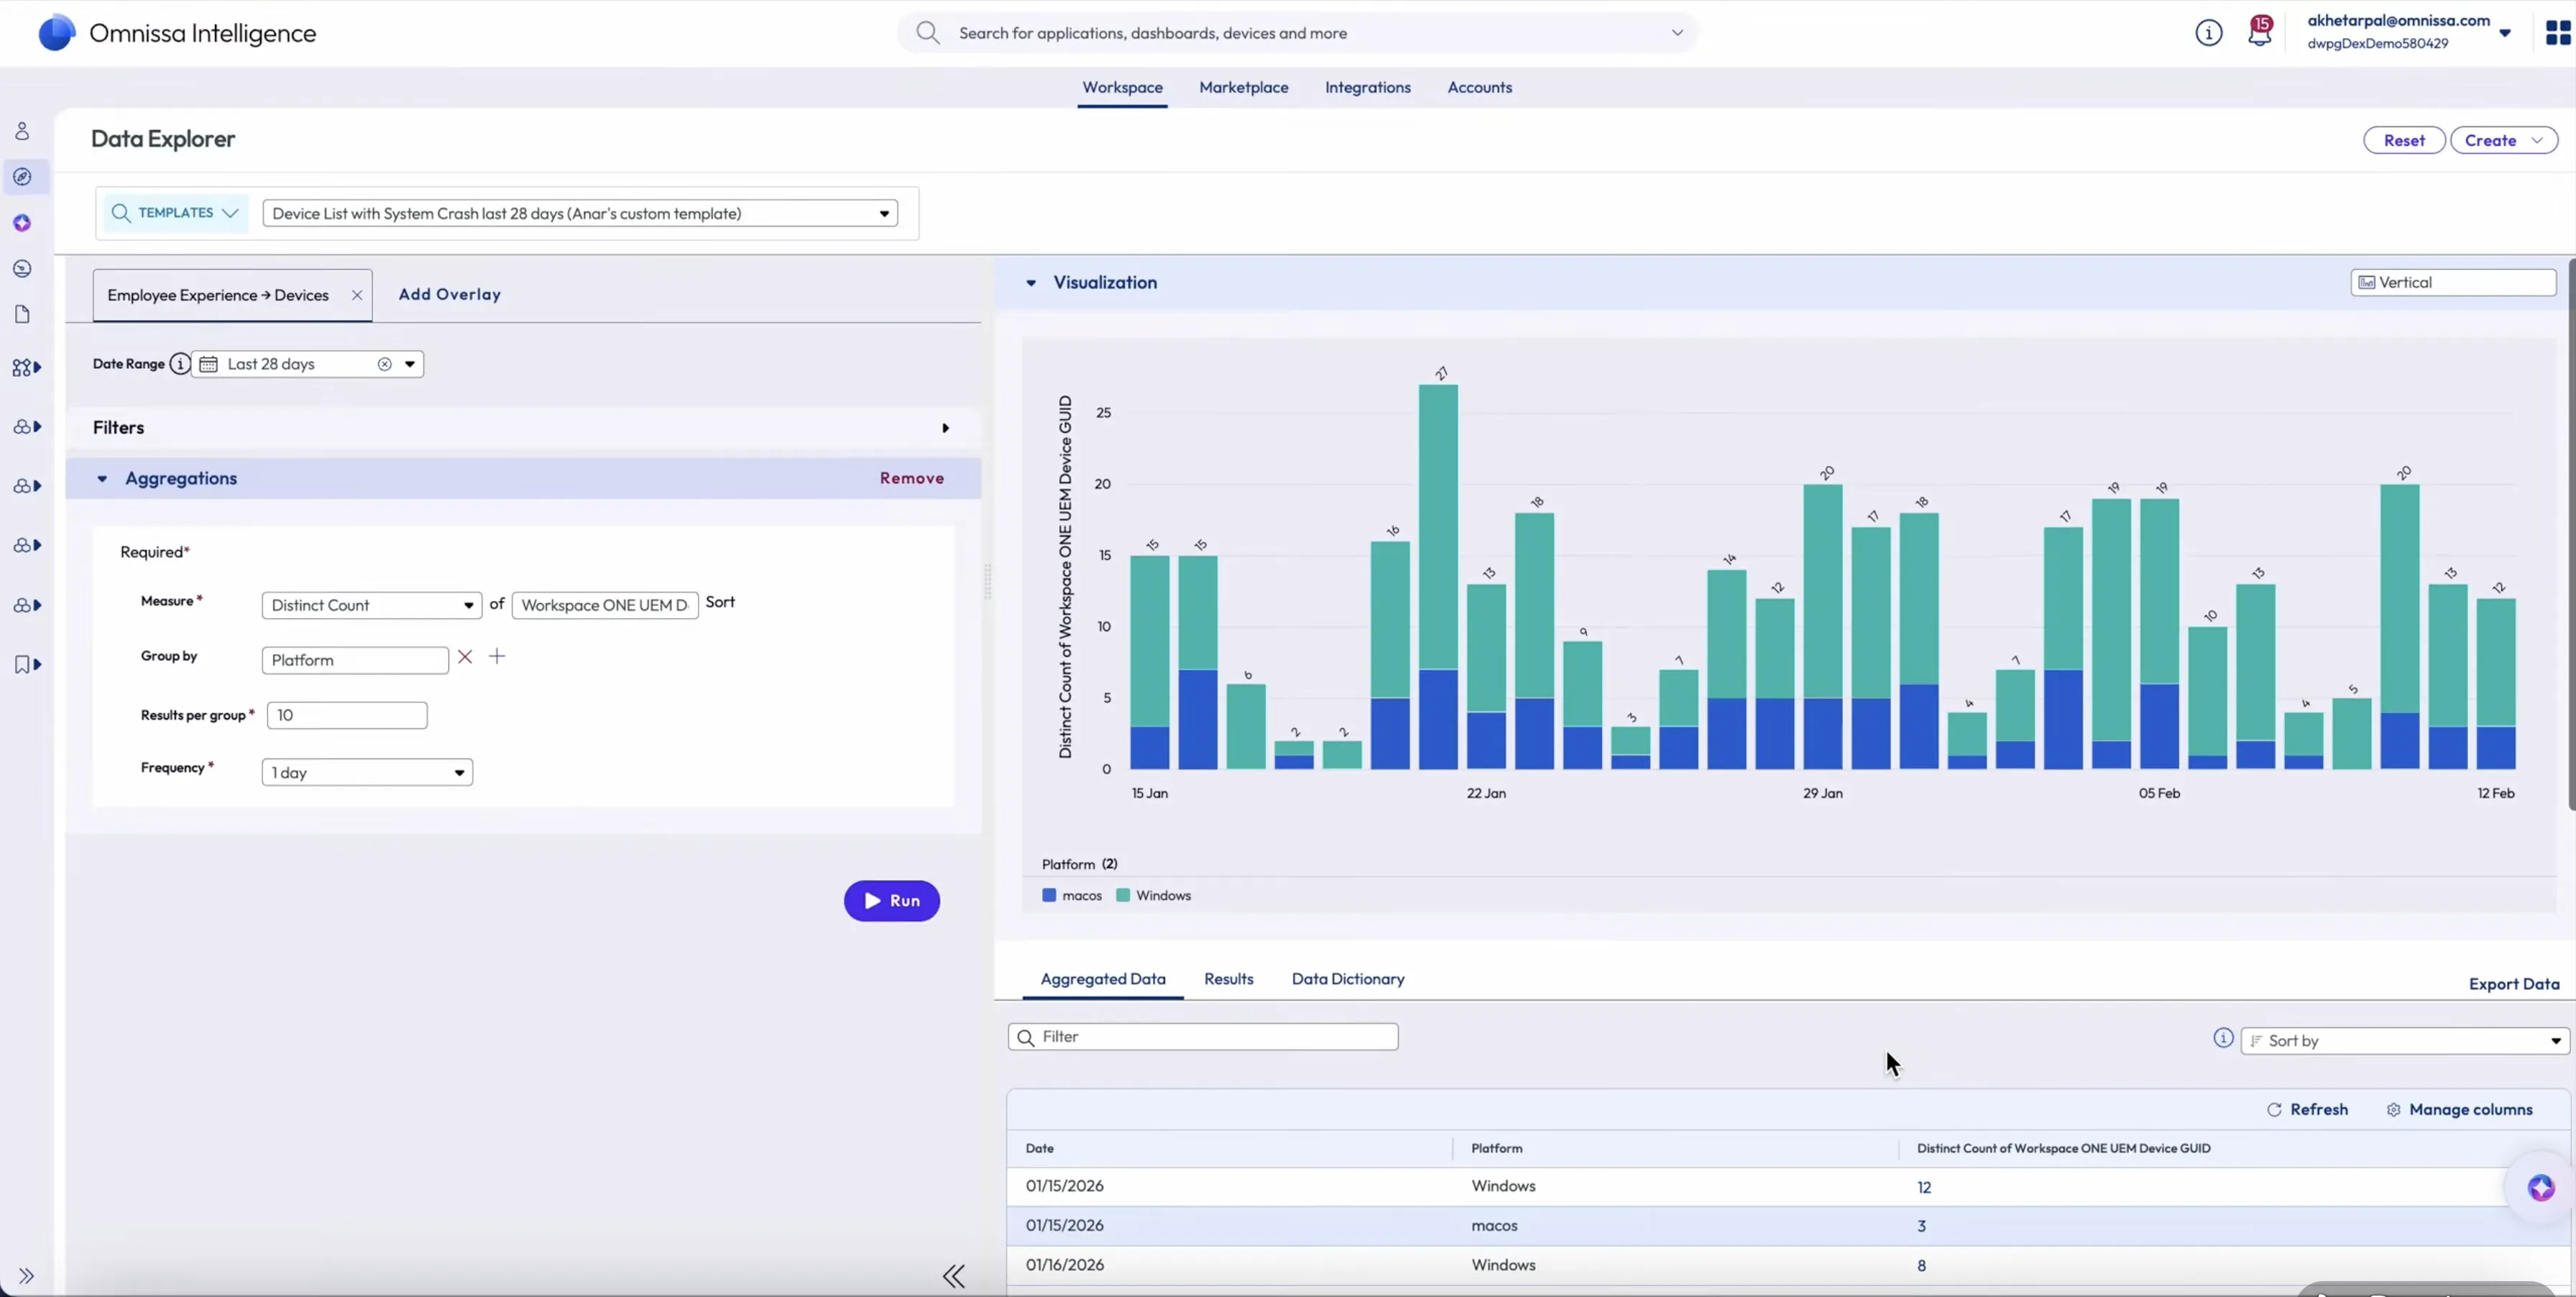2576x1297 pixels.
Task: Open the apps grid icon
Action: 2558,33
